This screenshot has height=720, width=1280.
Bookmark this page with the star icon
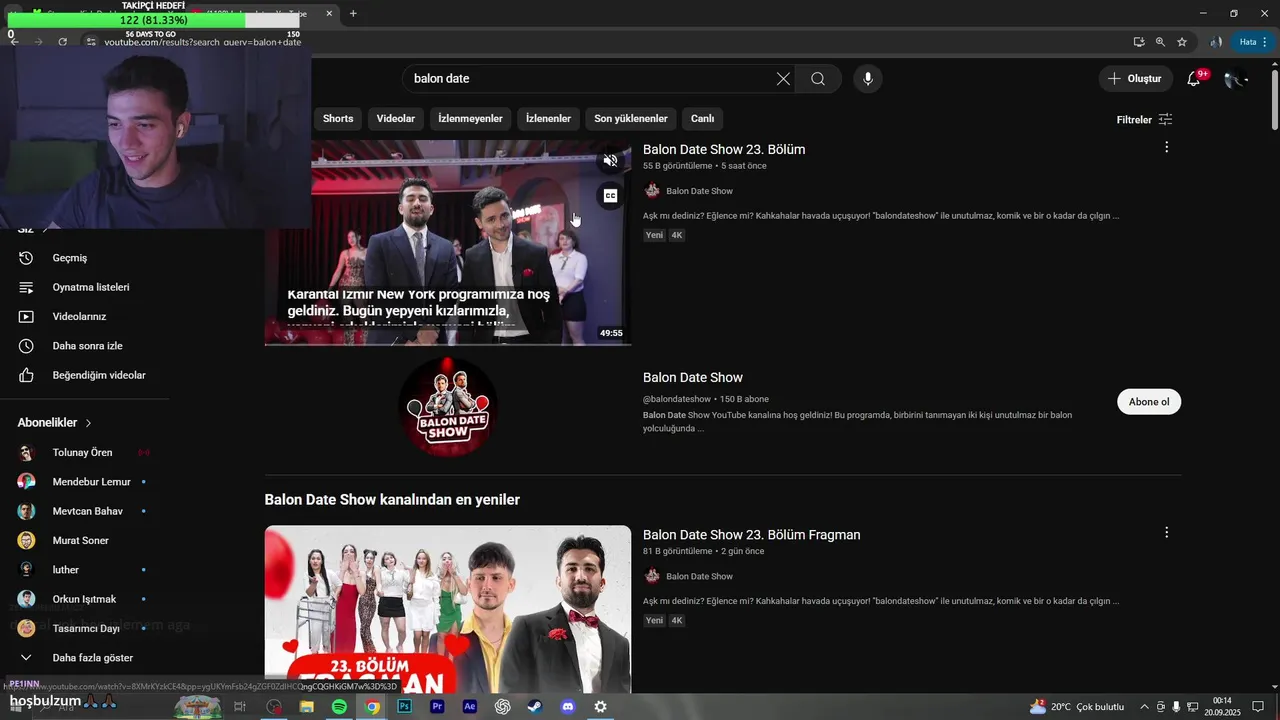1182,42
